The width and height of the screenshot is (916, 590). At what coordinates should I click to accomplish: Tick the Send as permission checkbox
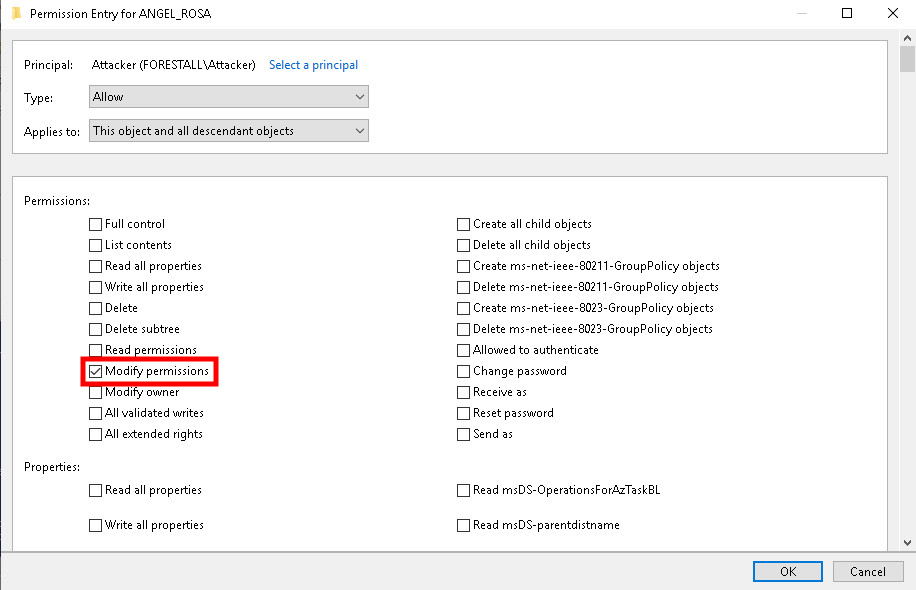pyautogui.click(x=464, y=434)
